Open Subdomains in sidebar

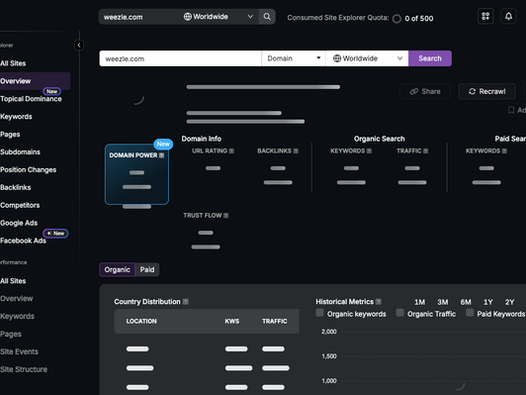pyautogui.click(x=20, y=152)
